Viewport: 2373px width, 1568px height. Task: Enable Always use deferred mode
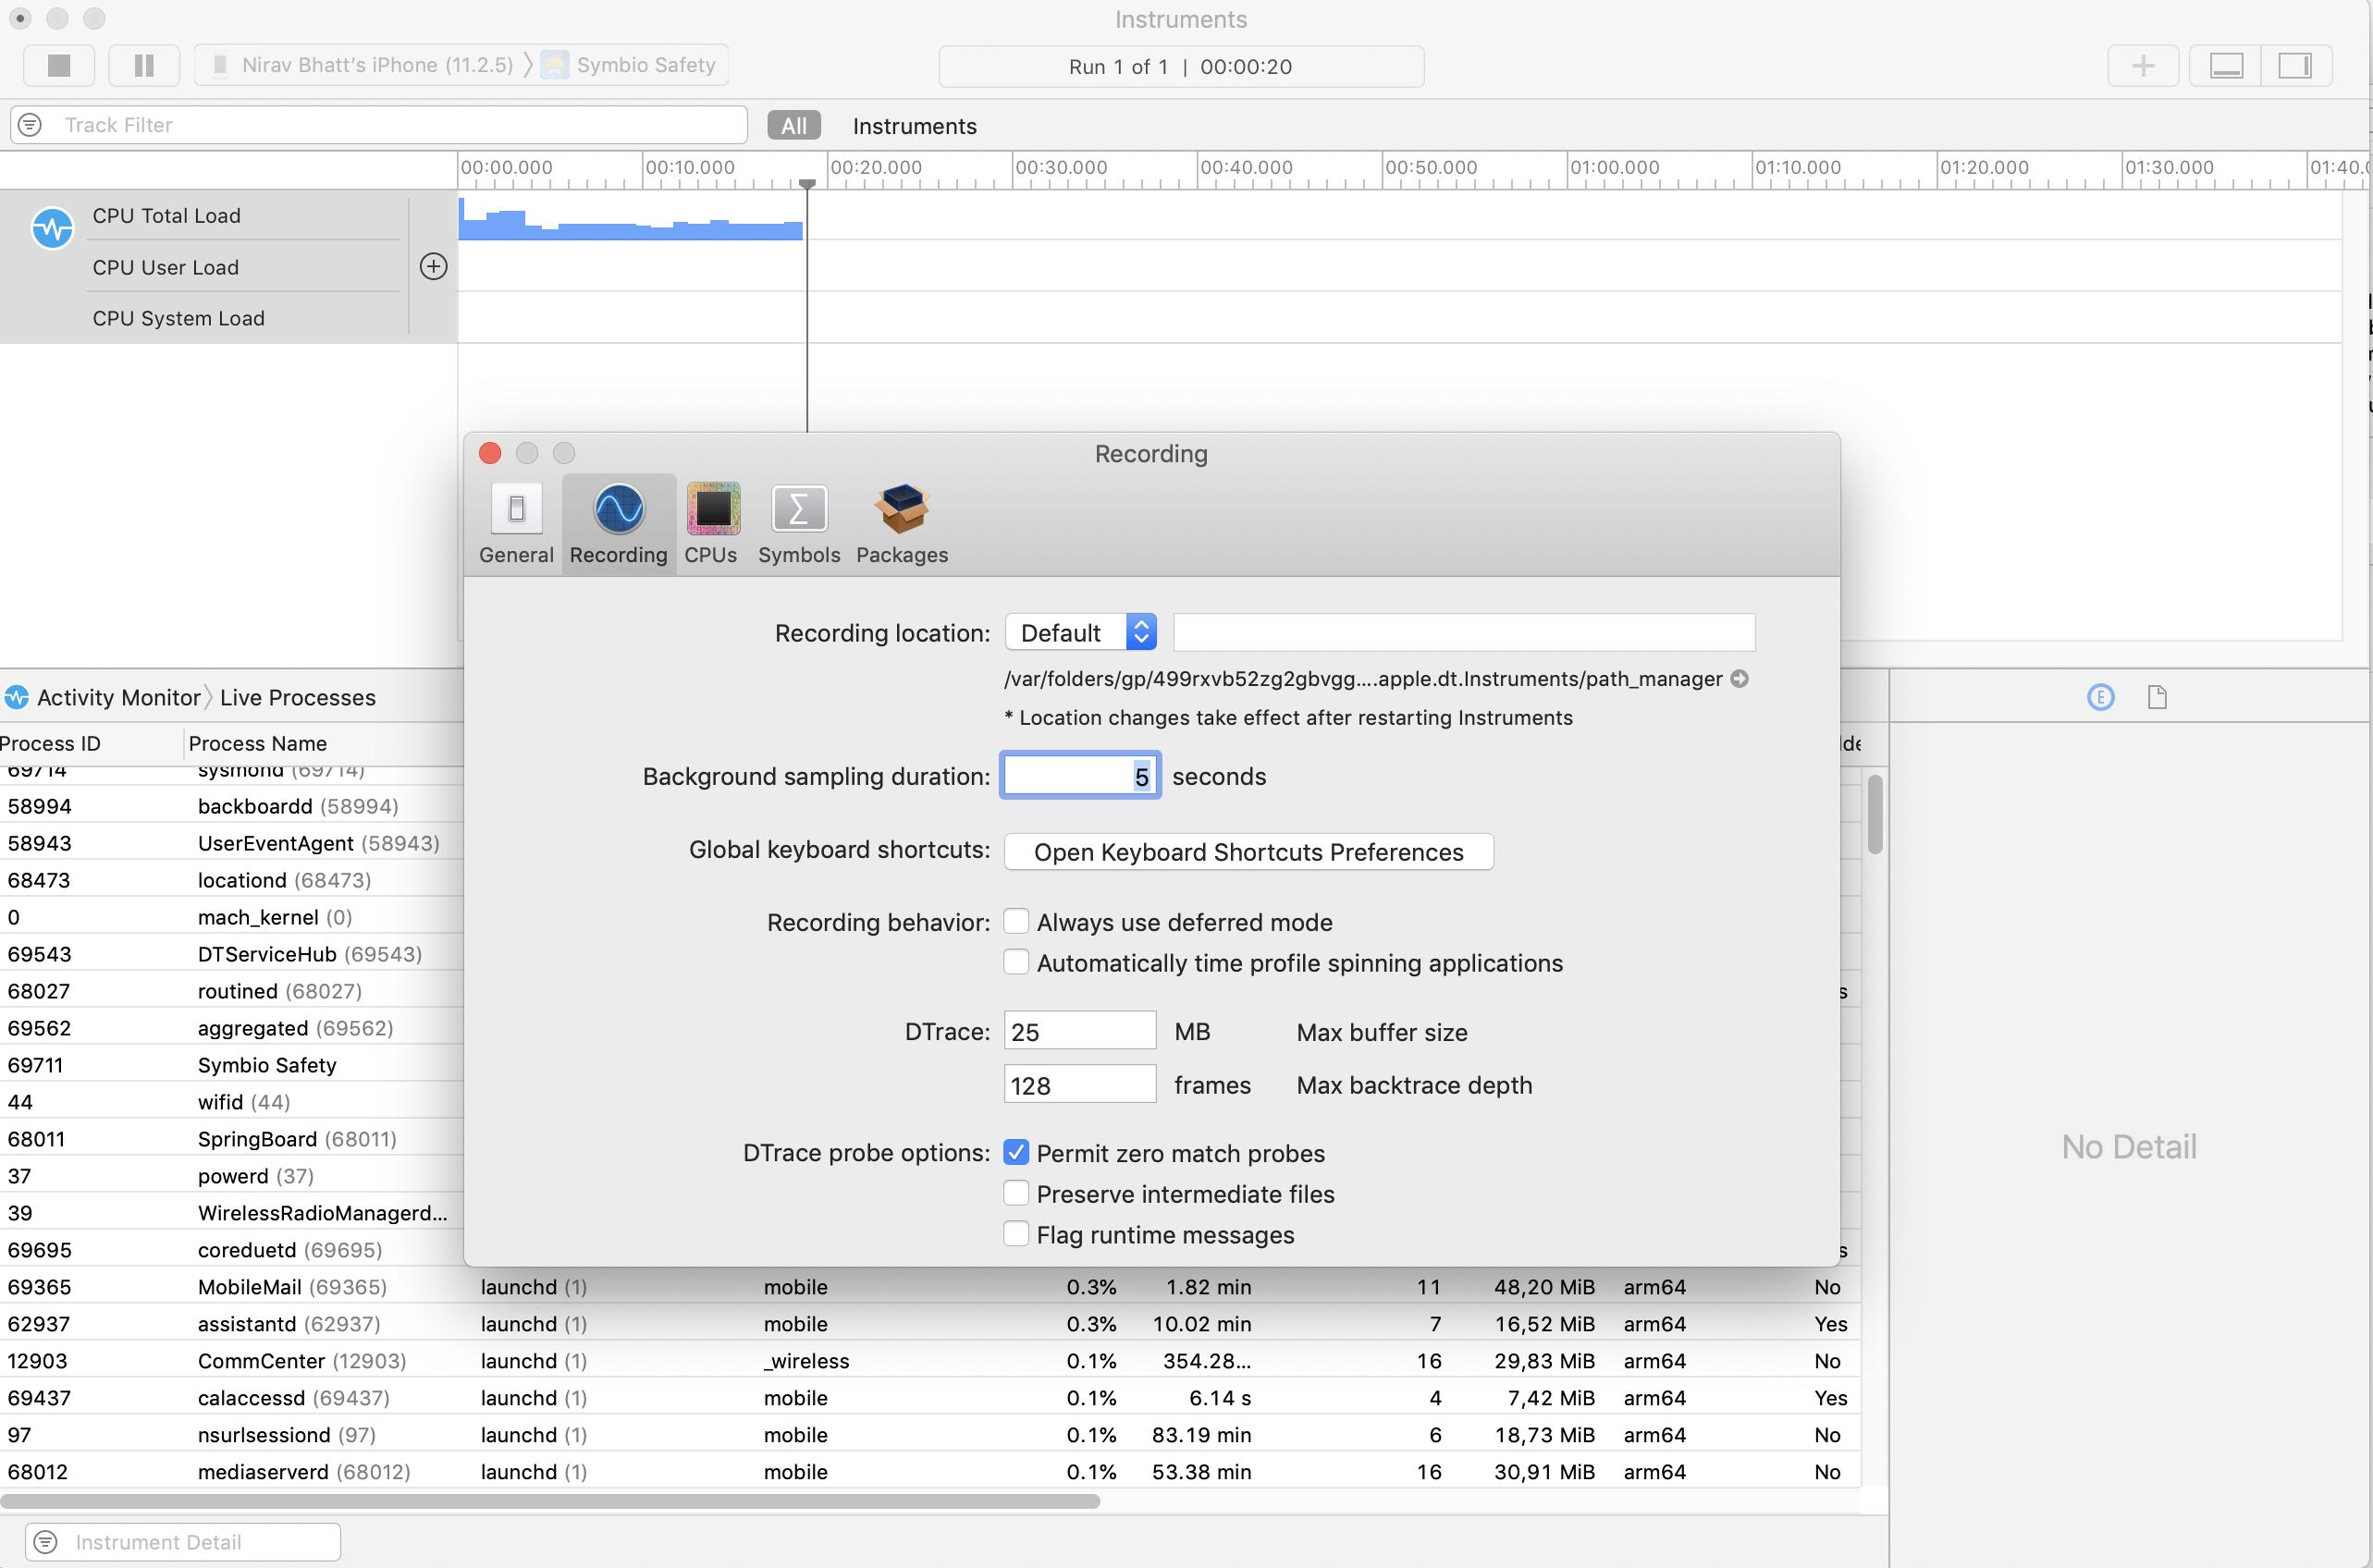click(x=1016, y=921)
